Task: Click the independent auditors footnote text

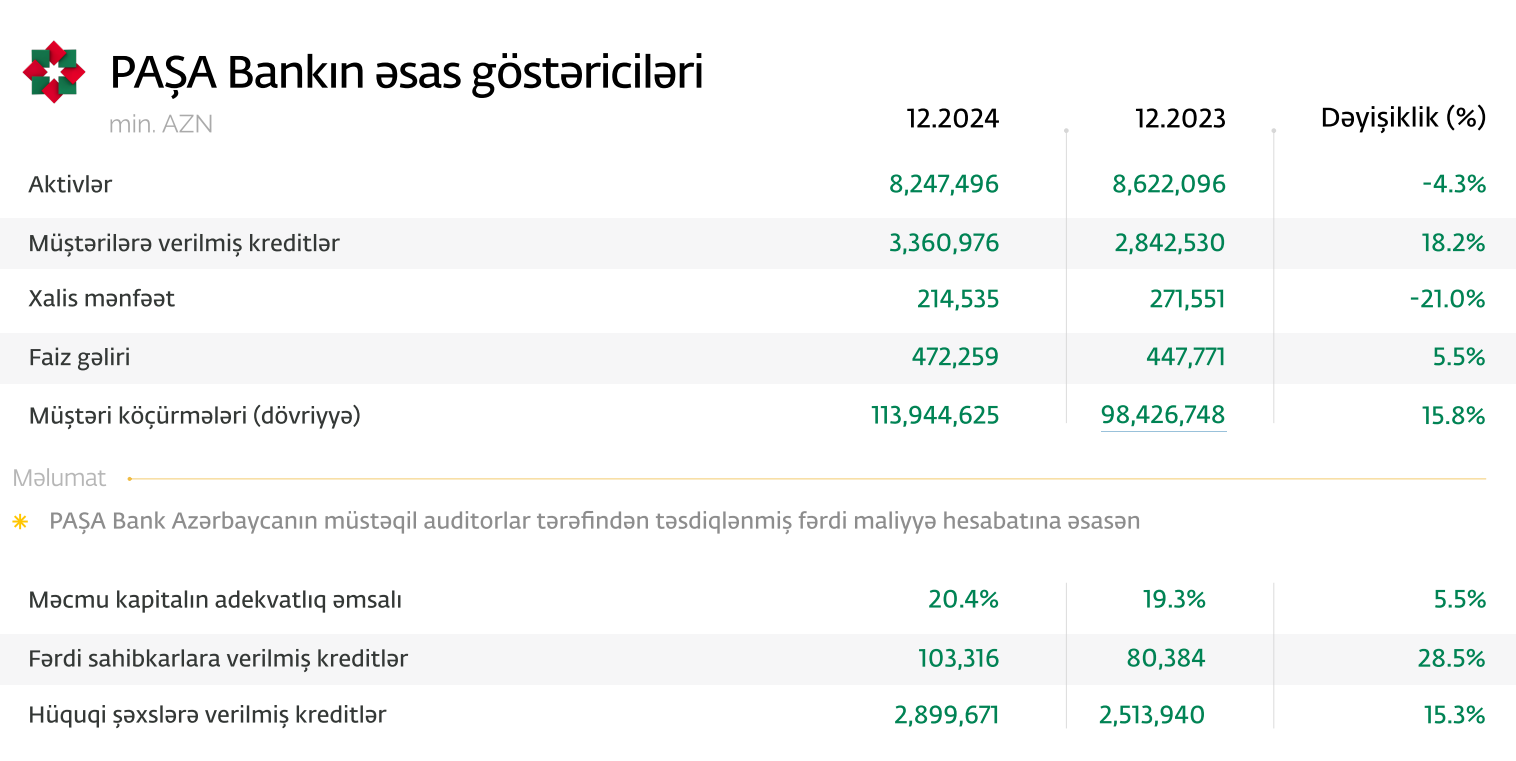Action: [x=594, y=521]
